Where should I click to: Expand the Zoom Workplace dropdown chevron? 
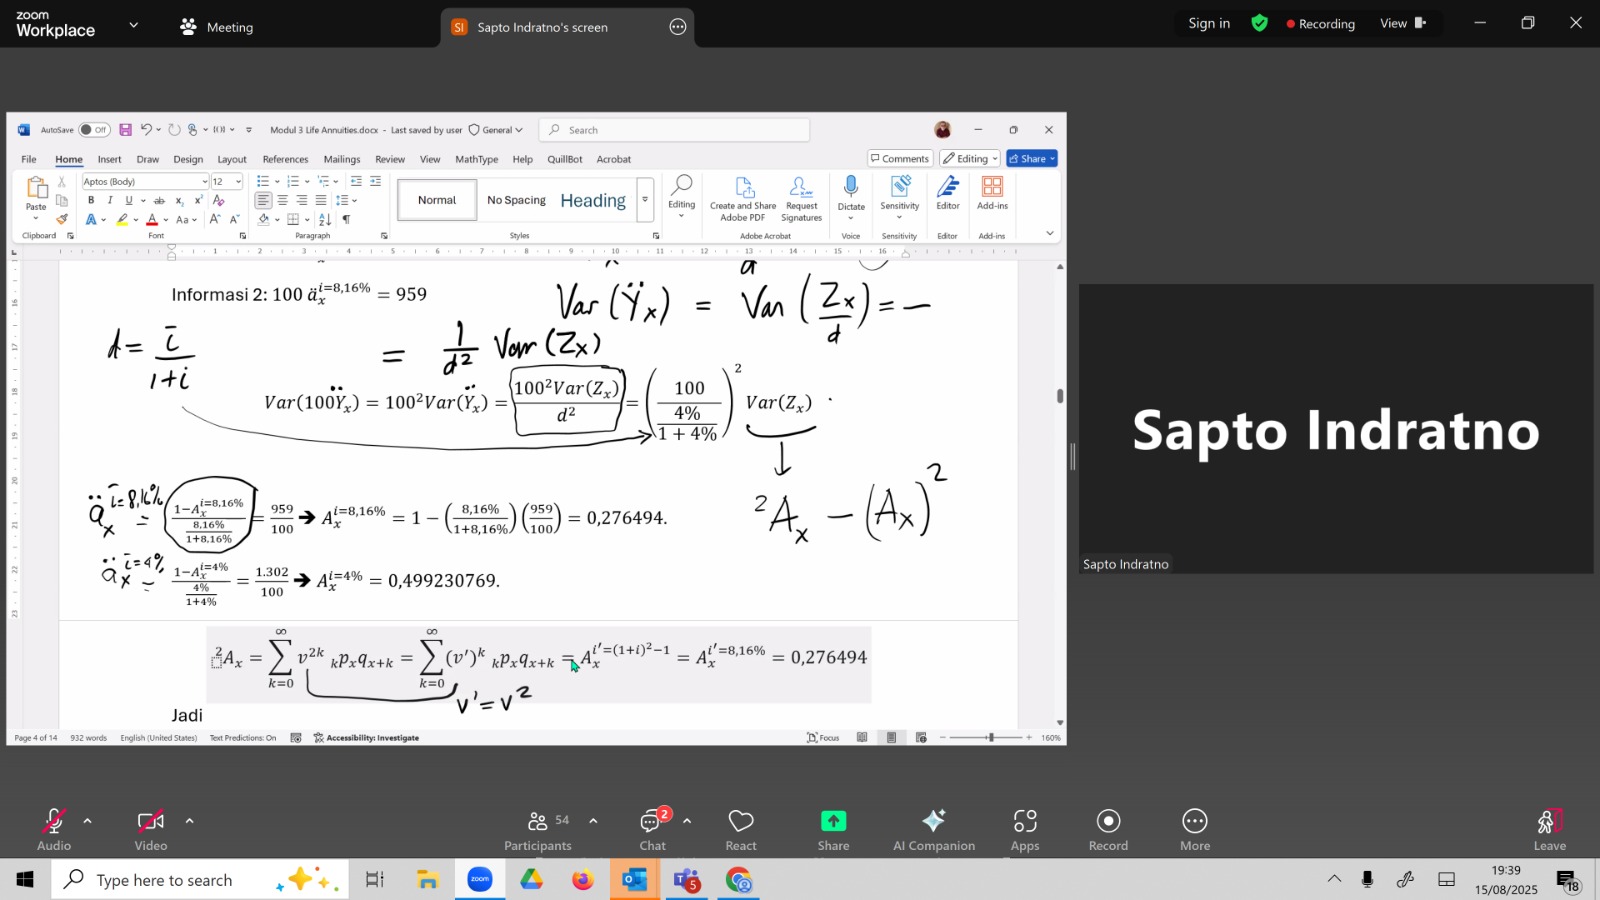click(x=134, y=25)
